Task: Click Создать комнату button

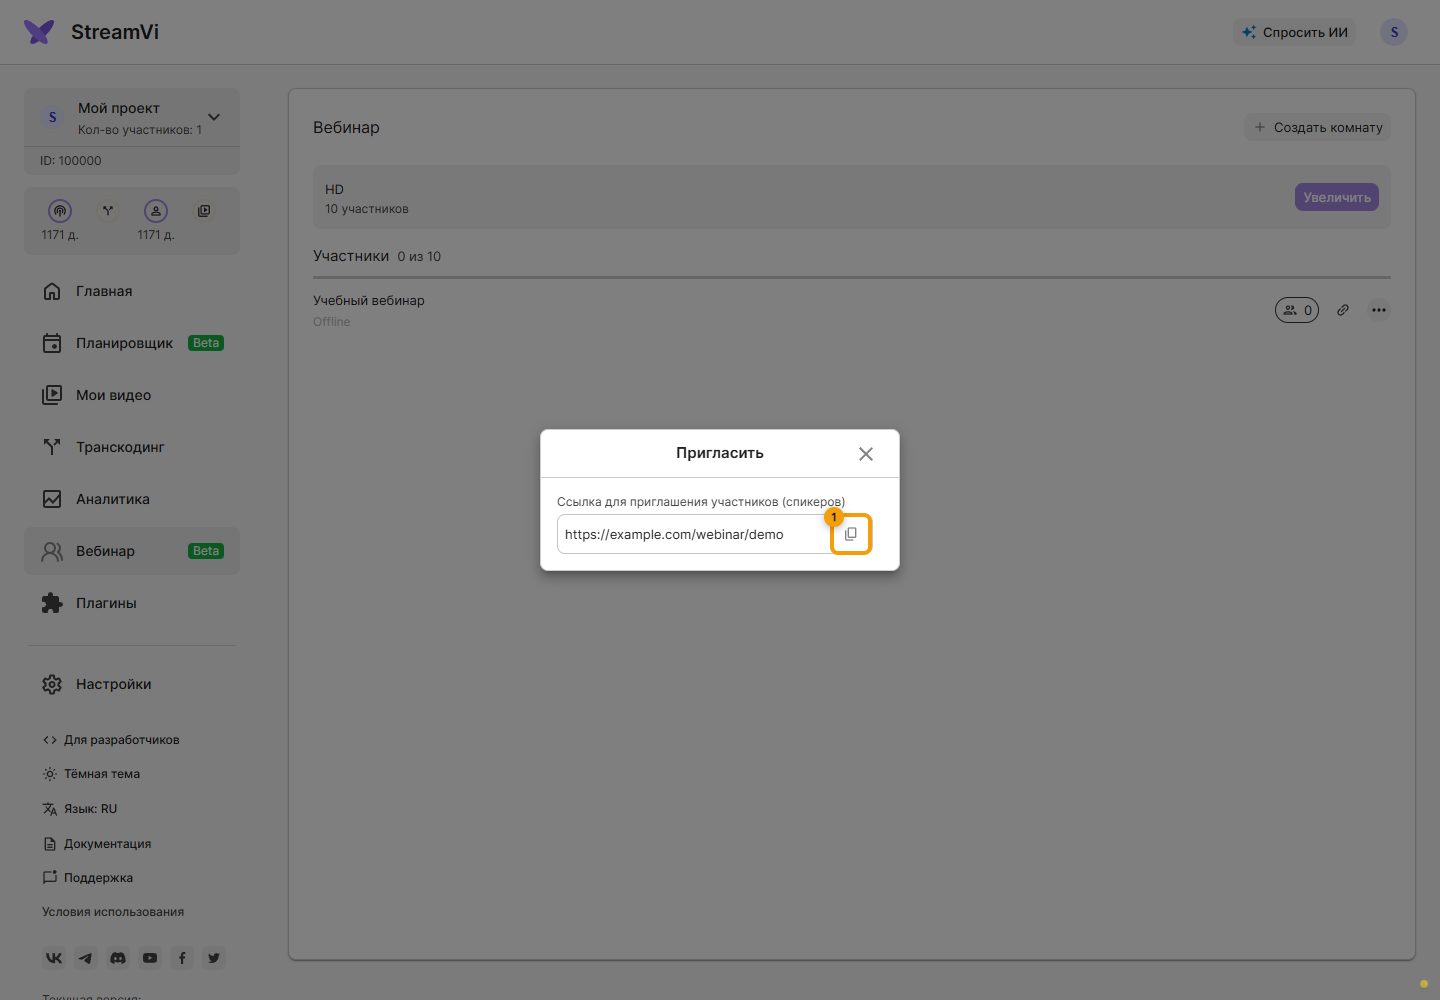Action: [x=1317, y=127]
